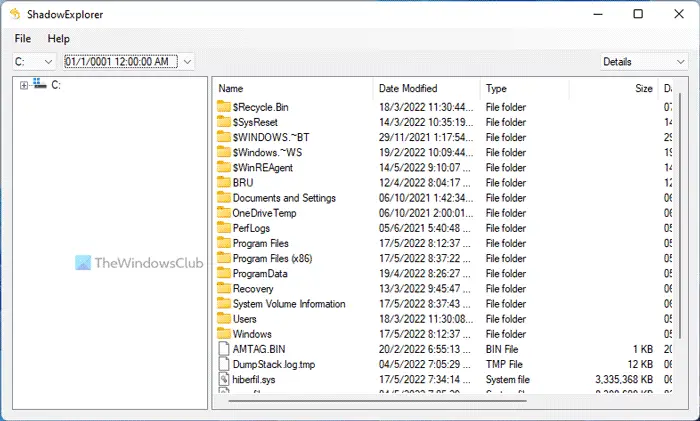Click the $WINDOWS.~BT folder icon
The width and height of the screenshot is (700, 421).
[x=224, y=137]
